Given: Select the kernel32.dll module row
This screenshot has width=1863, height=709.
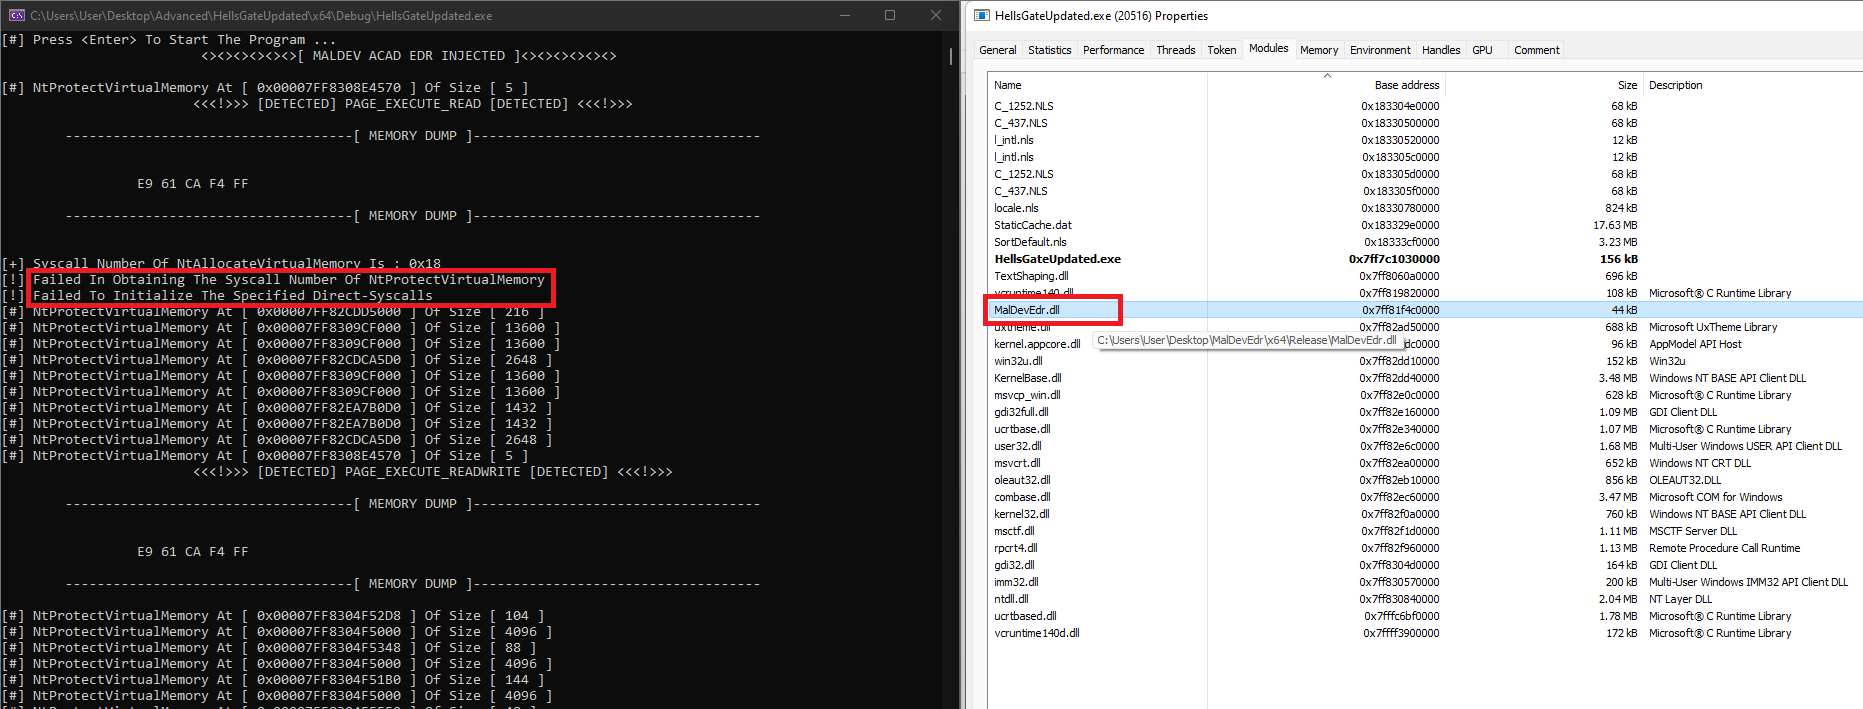Looking at the screenshot, I should coord(1425,514).
